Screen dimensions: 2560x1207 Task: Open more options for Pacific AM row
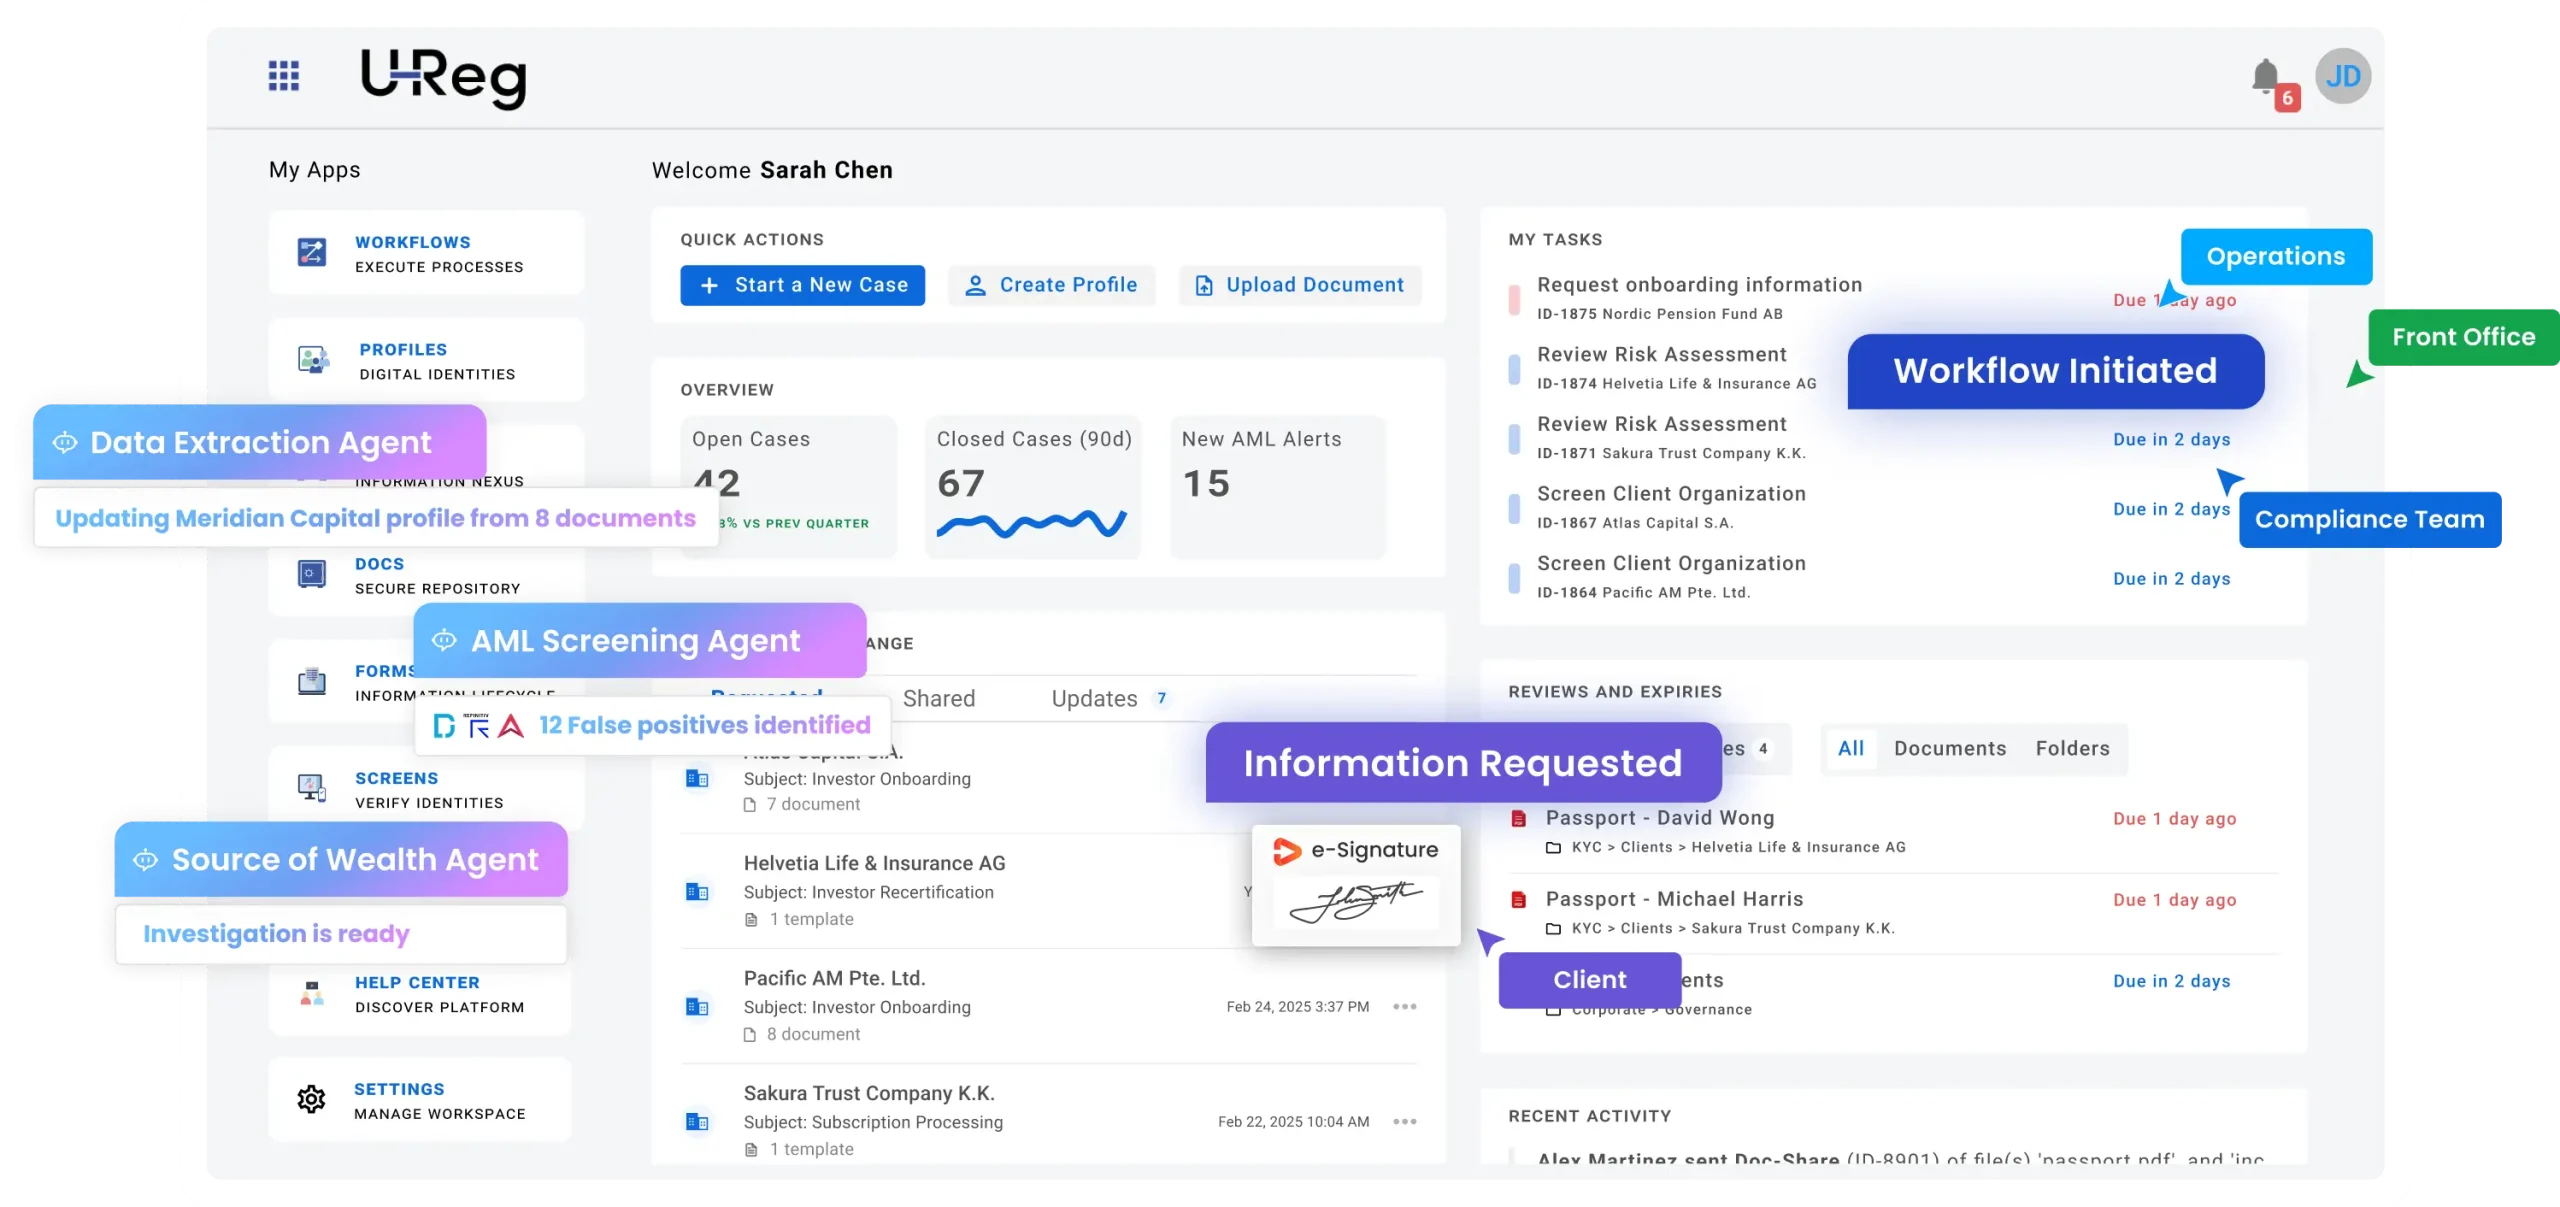tap(1404, 1006)
